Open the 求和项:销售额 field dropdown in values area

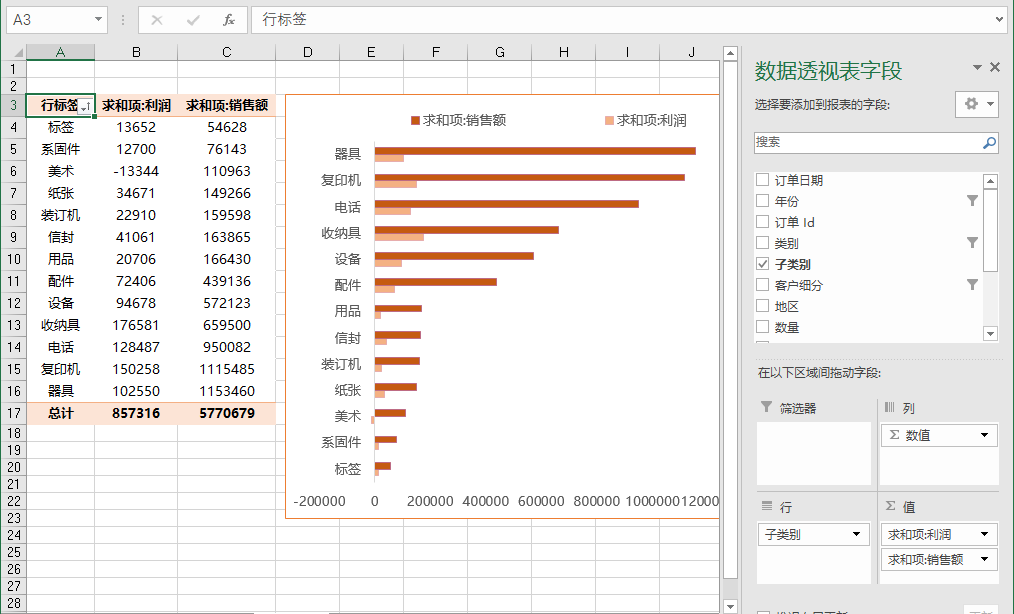(x=984, y=559)
